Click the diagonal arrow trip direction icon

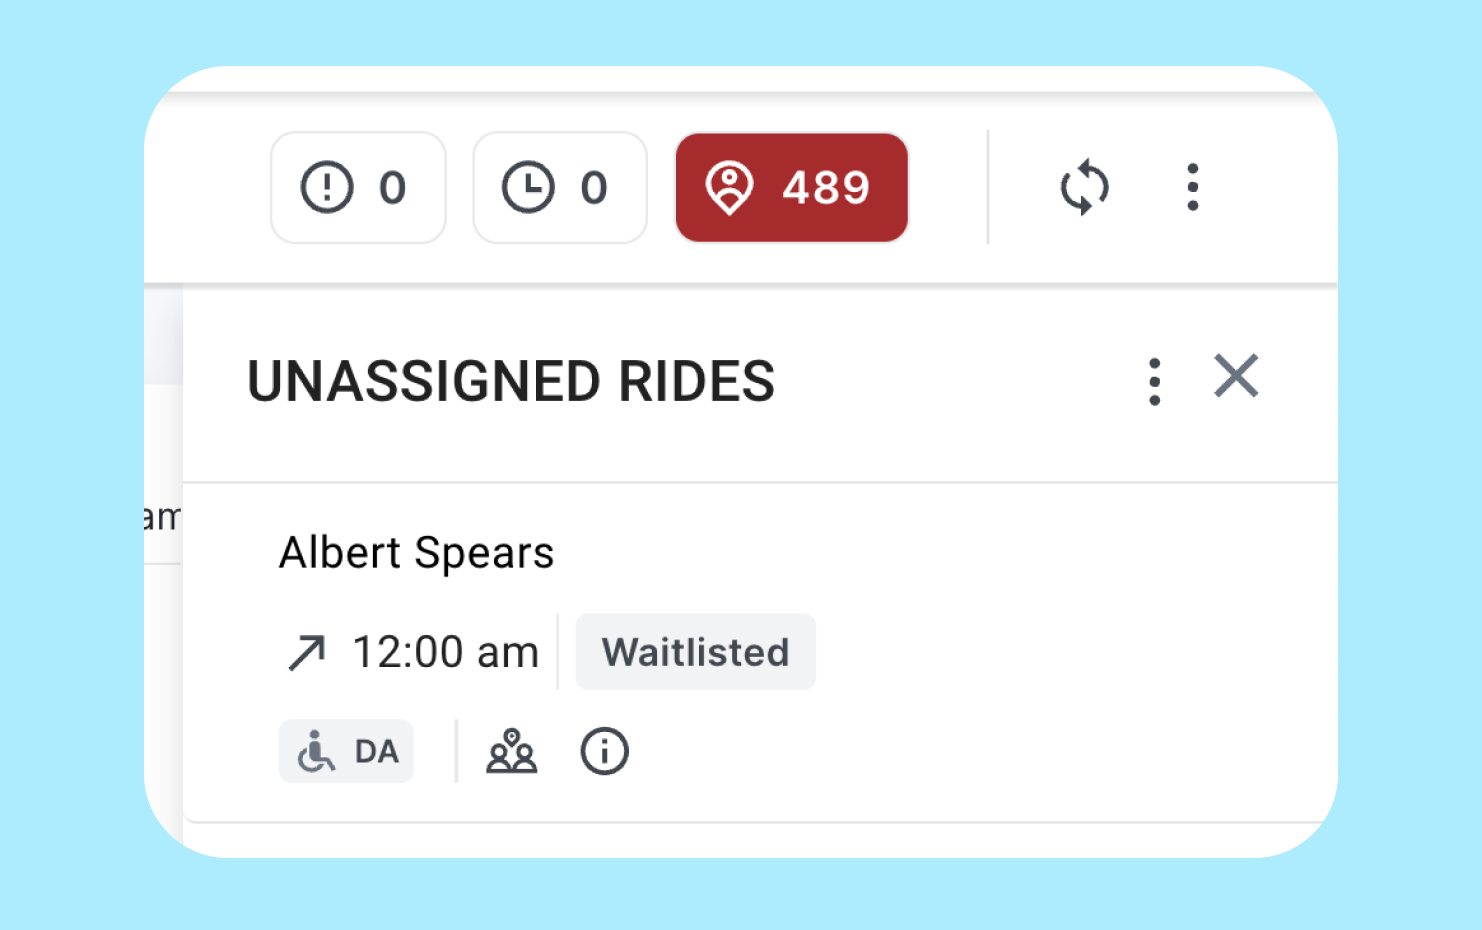tap(307, 652)
